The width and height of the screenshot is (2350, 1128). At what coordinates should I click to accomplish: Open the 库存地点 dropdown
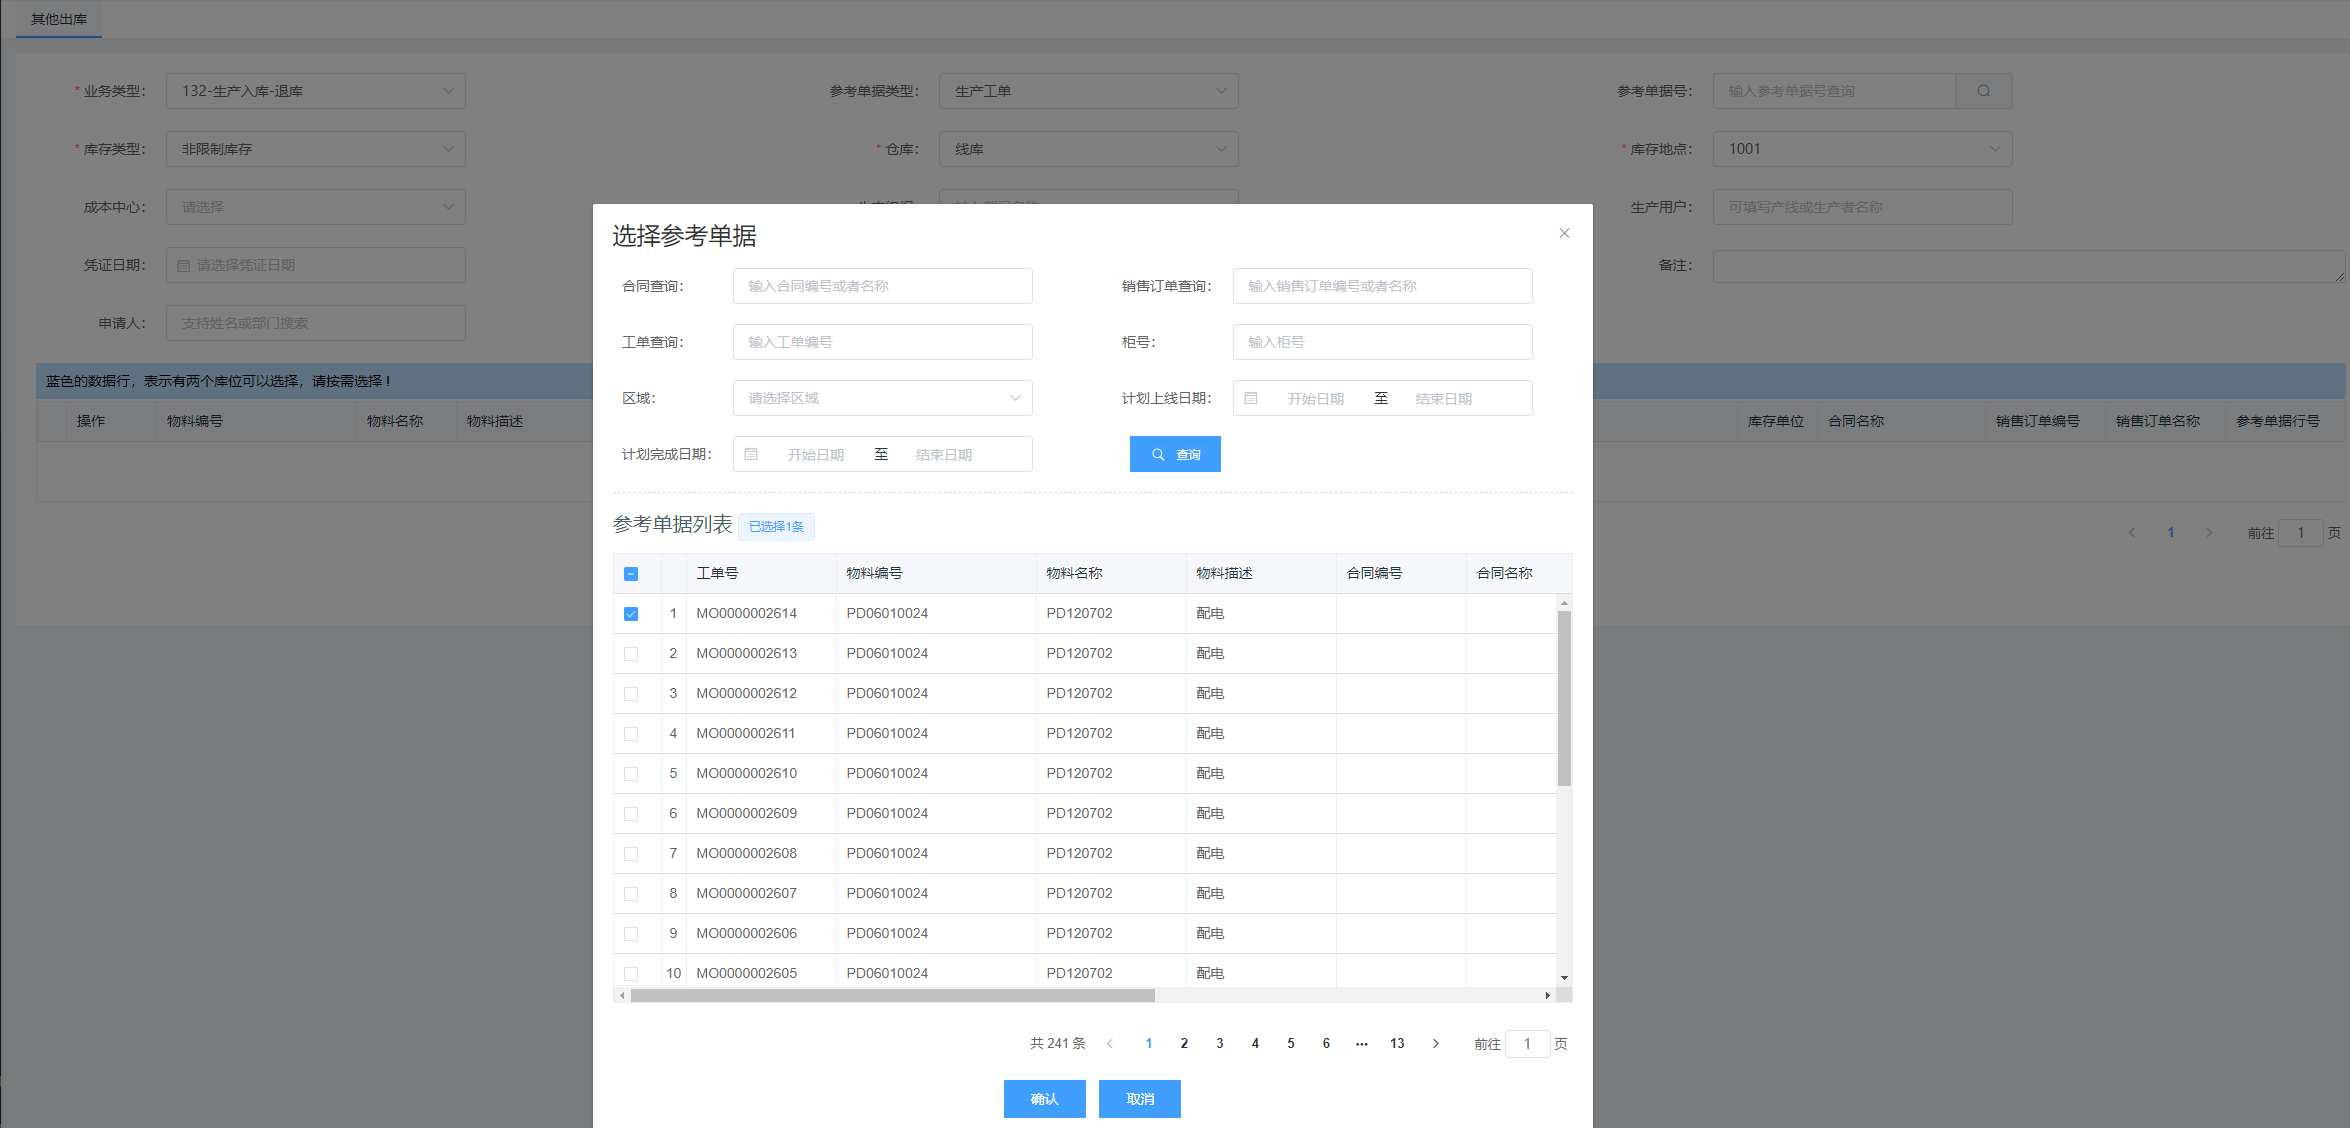[1861, 149]
